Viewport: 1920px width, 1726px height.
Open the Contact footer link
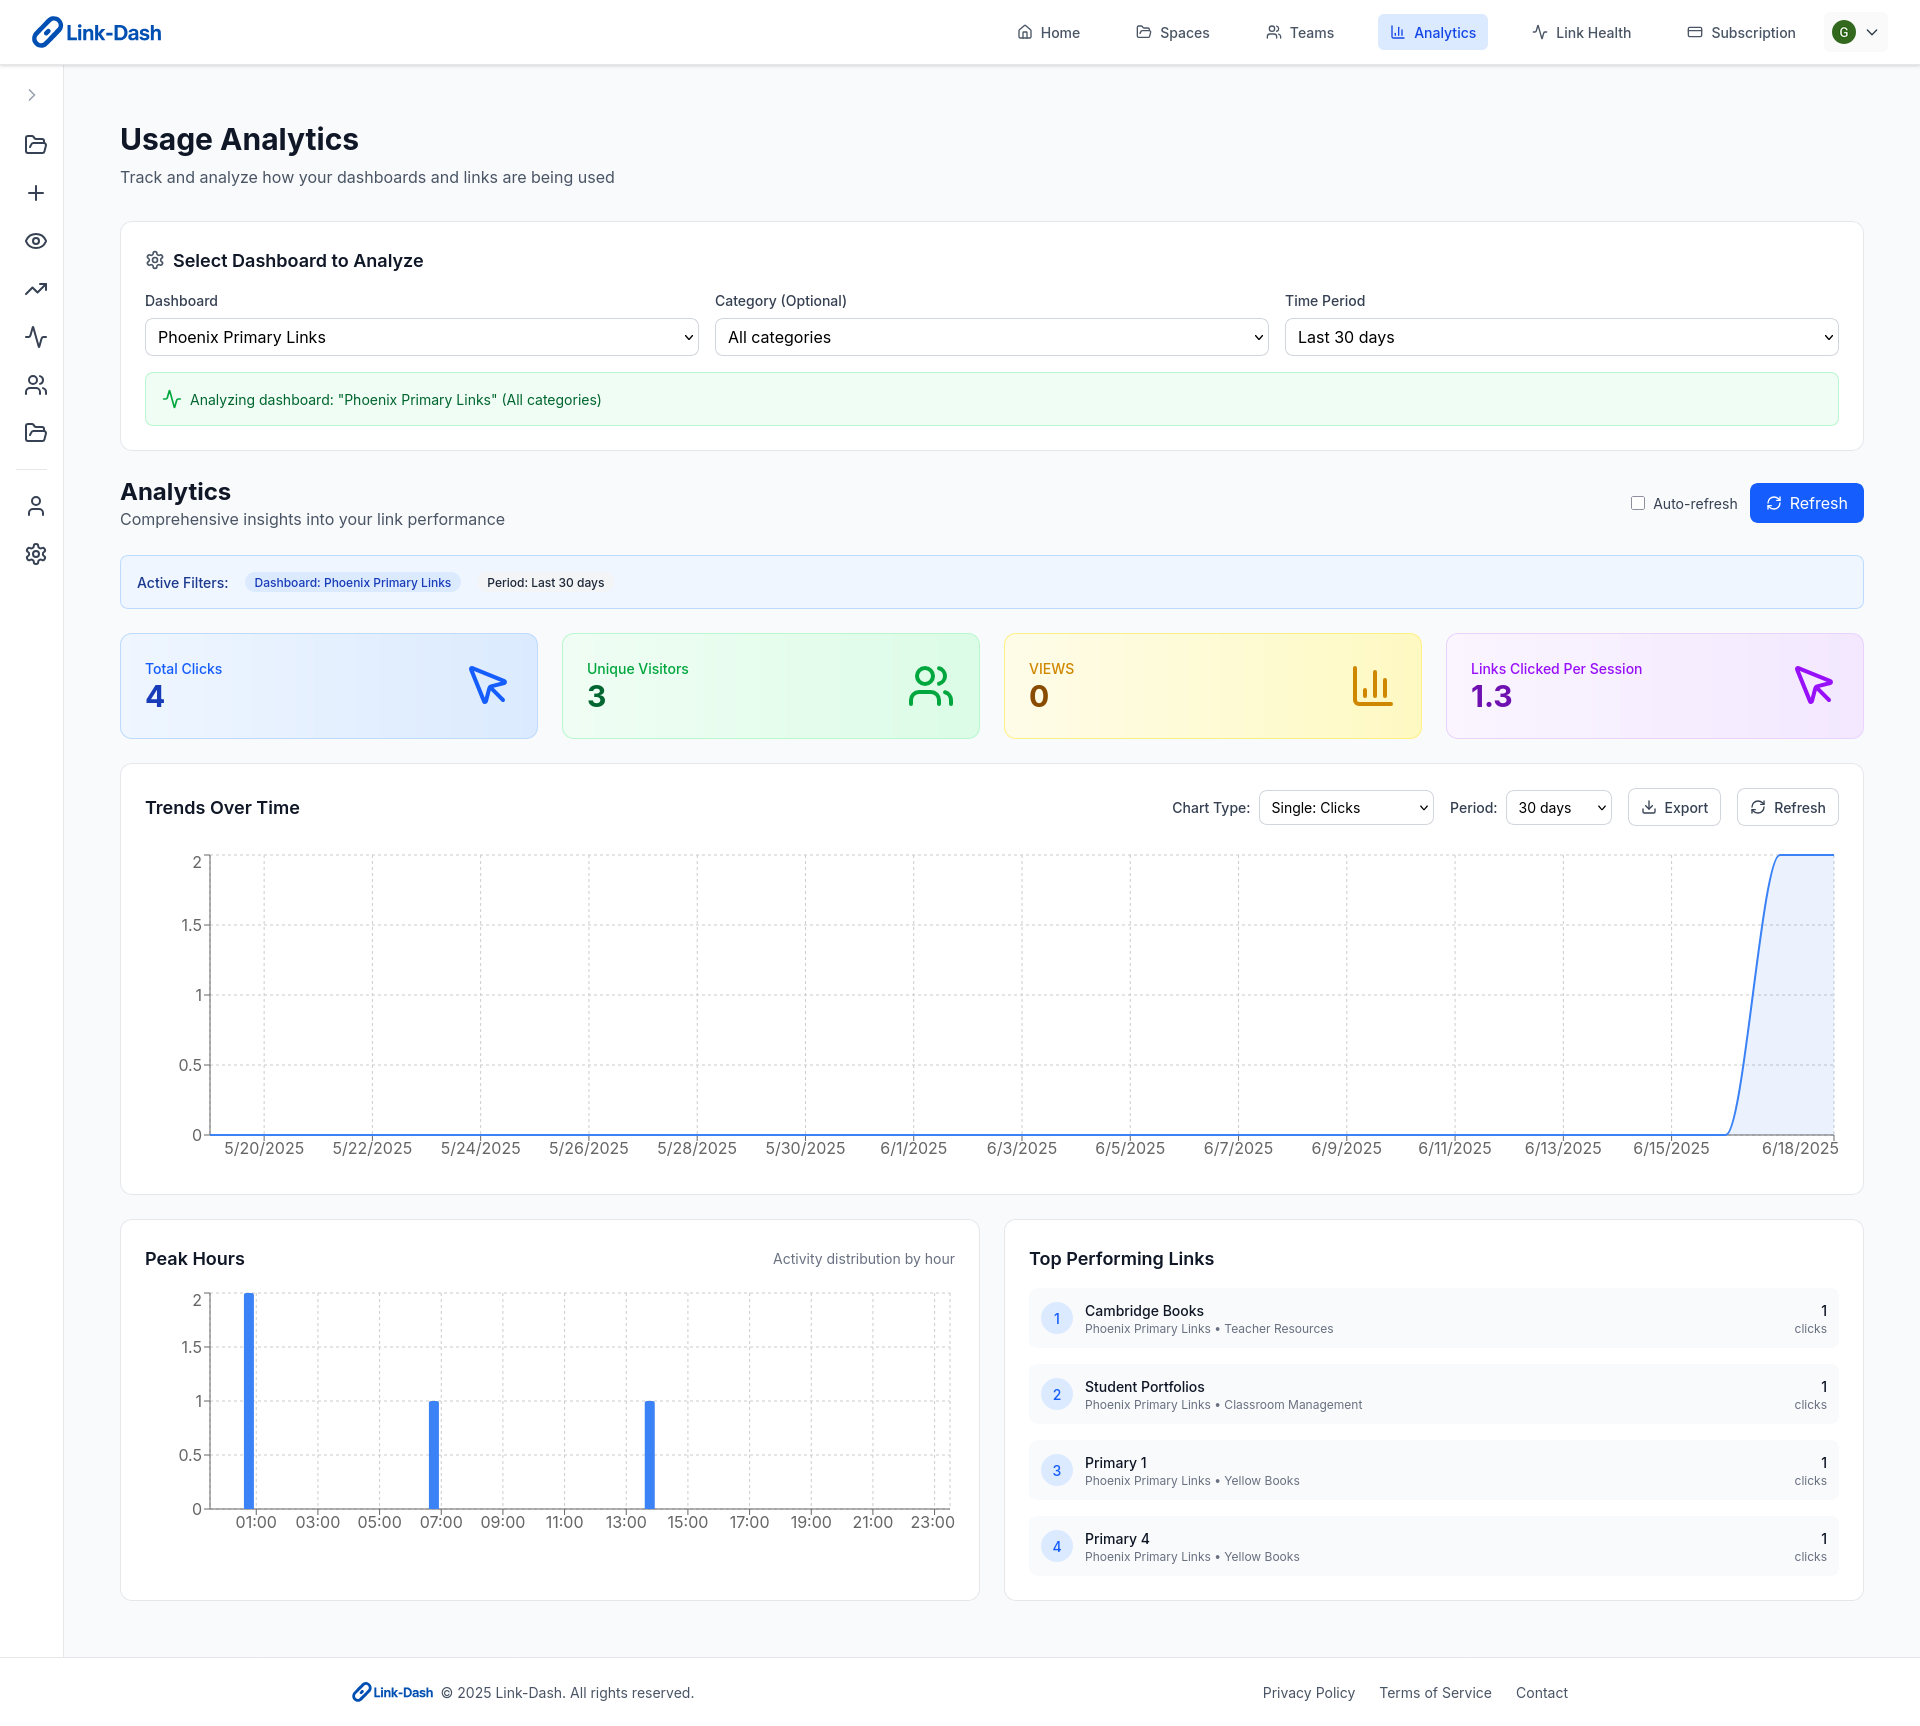click(x=1541, y=1692)
